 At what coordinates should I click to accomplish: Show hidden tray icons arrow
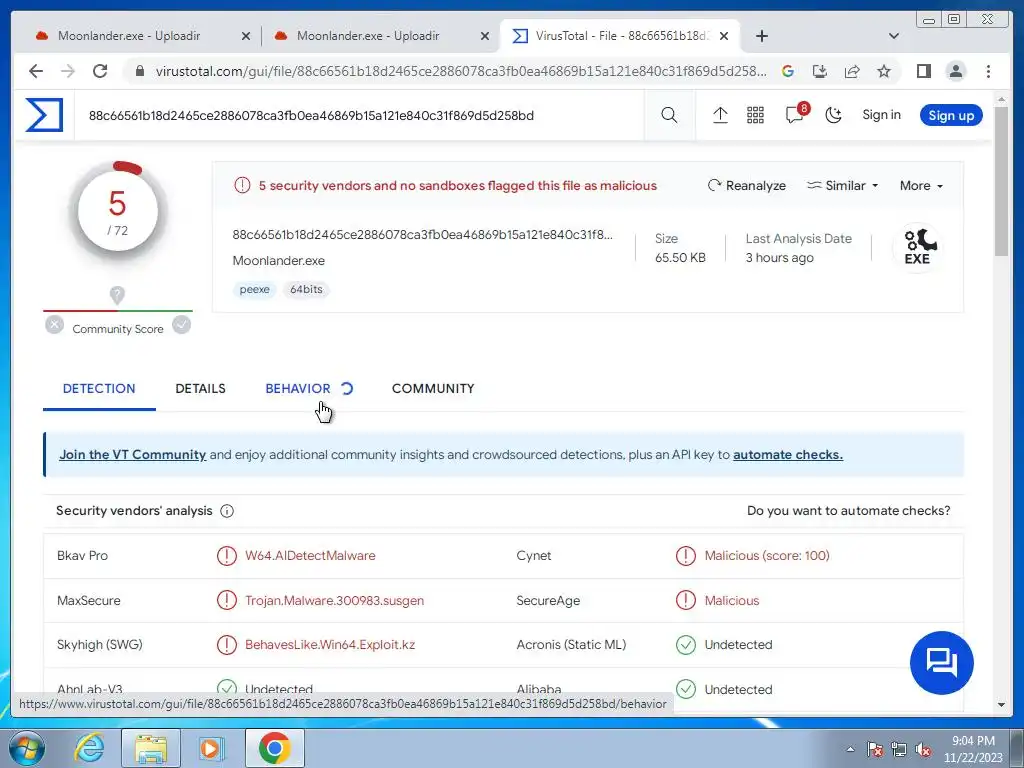pos(850,749)
